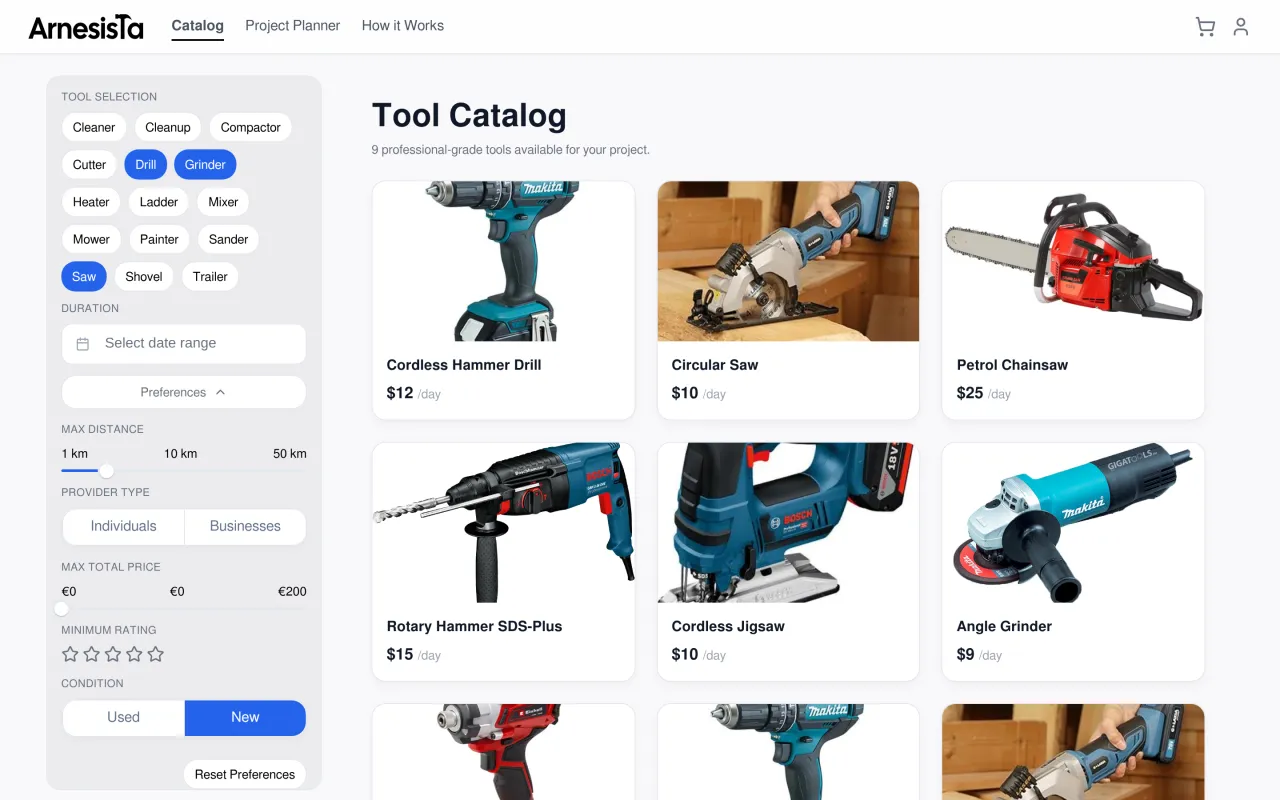Screen dimensions: 1280x800
Task: Toggle the Painter tool filter
Action: pyautogui.click(x=159, y=239)
